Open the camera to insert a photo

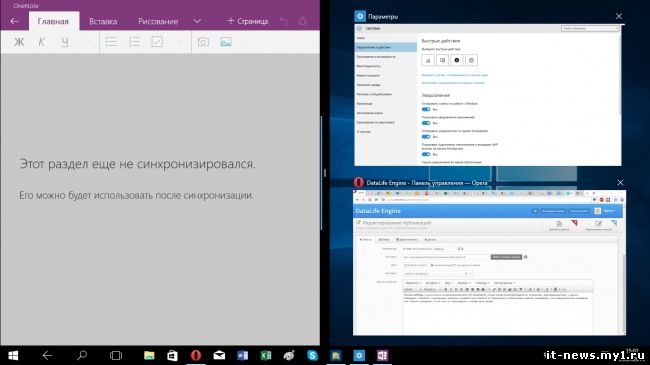(203, 42)
